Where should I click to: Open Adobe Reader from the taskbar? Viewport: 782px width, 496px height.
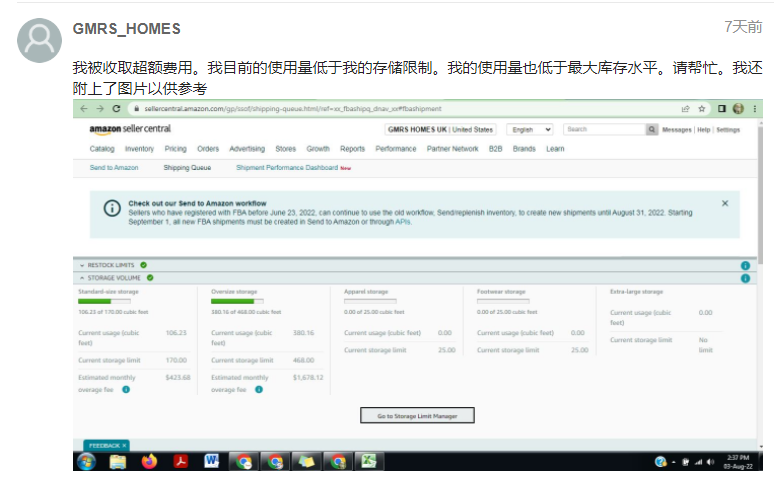pyautogui.click(x=180, y=462)
